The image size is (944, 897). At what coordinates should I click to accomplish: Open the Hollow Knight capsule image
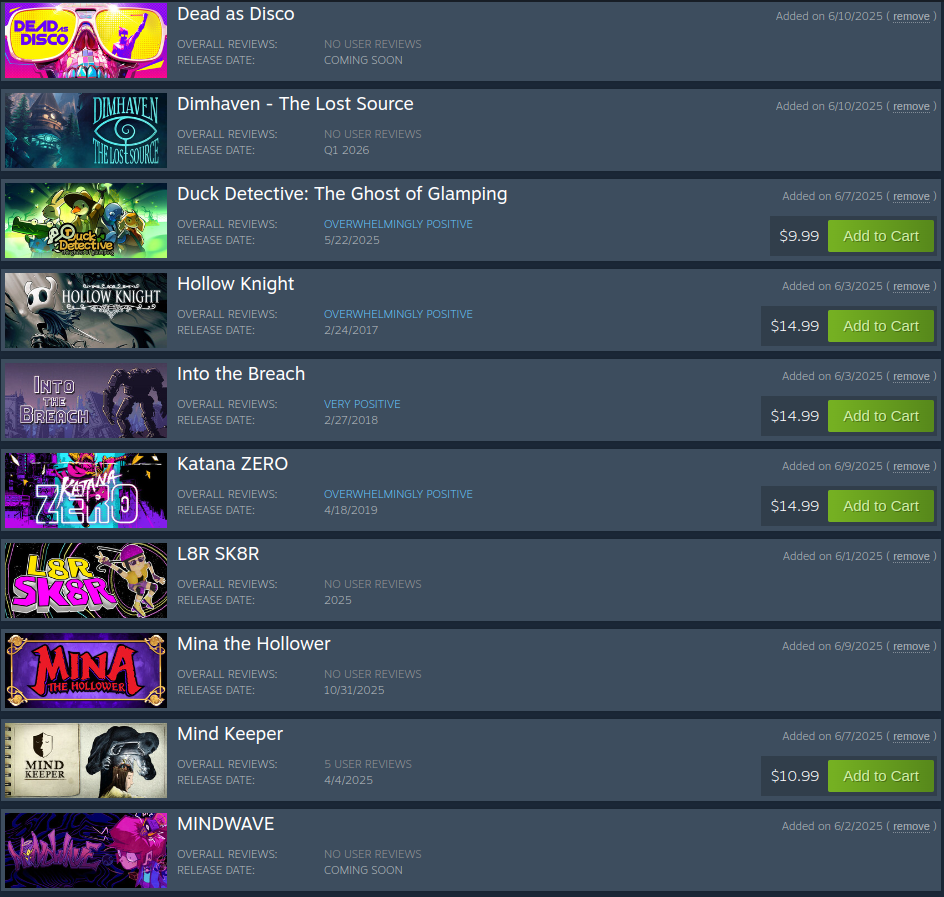coord(86,310)
